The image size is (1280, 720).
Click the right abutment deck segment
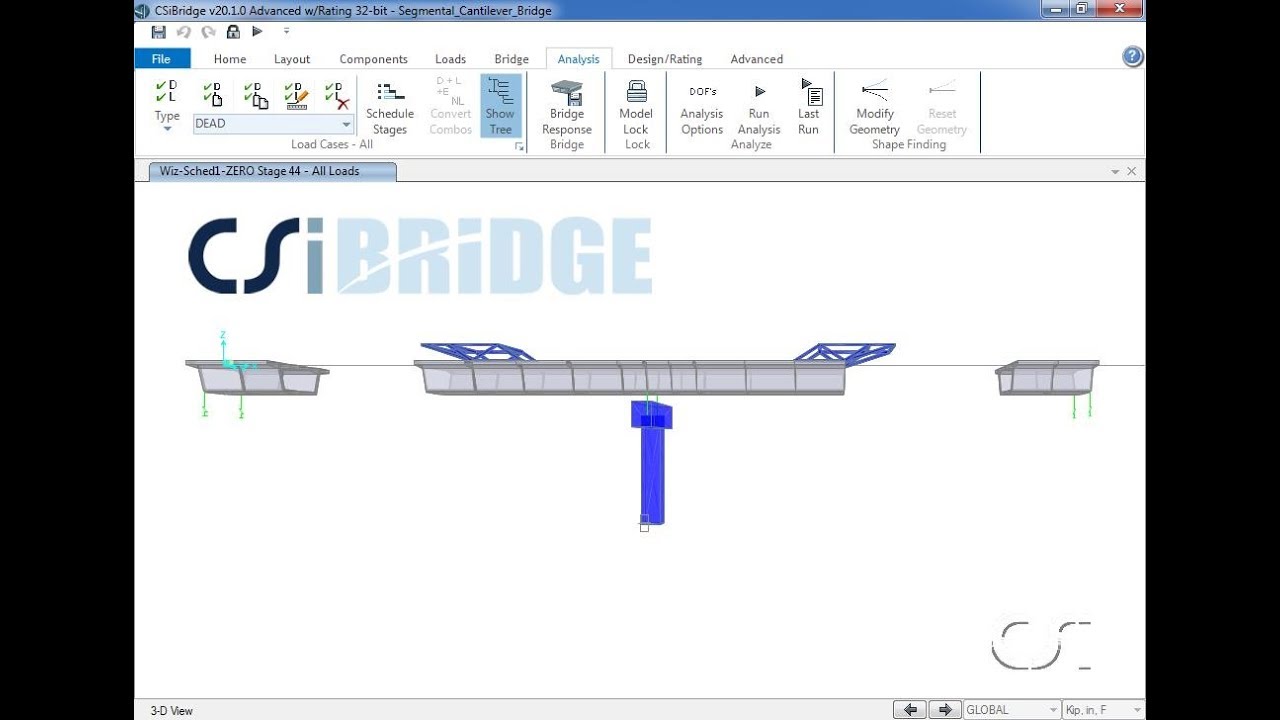1047,377
